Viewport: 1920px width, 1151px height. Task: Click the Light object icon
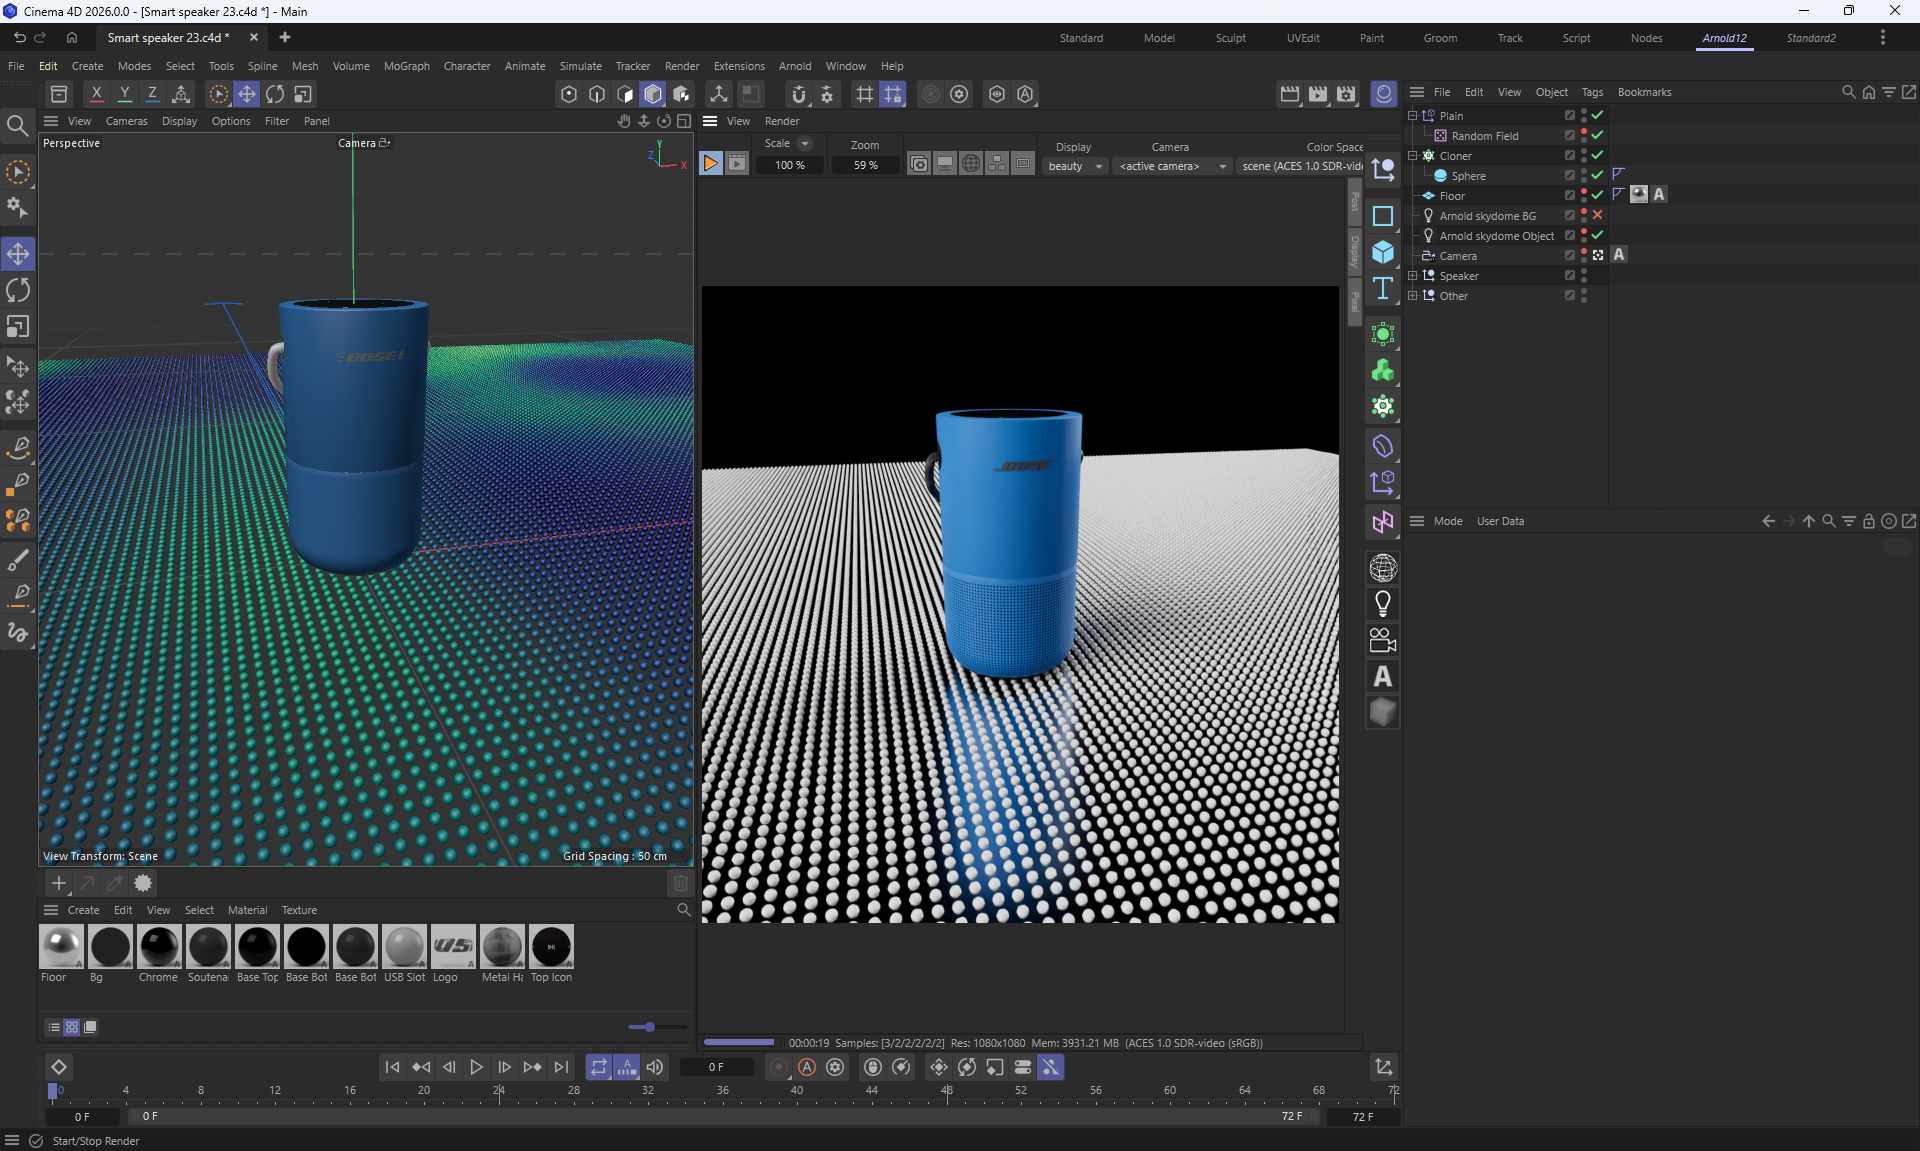pyautogui.click(x=1383, y=604)
